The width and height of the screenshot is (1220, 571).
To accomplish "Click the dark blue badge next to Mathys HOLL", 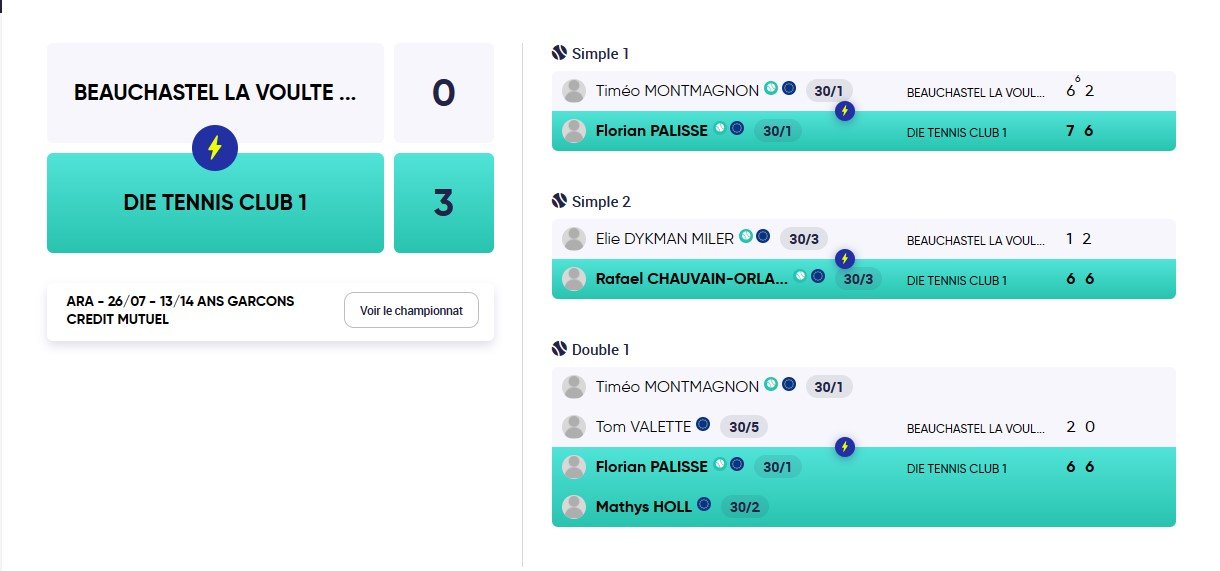I will (704, 505).
